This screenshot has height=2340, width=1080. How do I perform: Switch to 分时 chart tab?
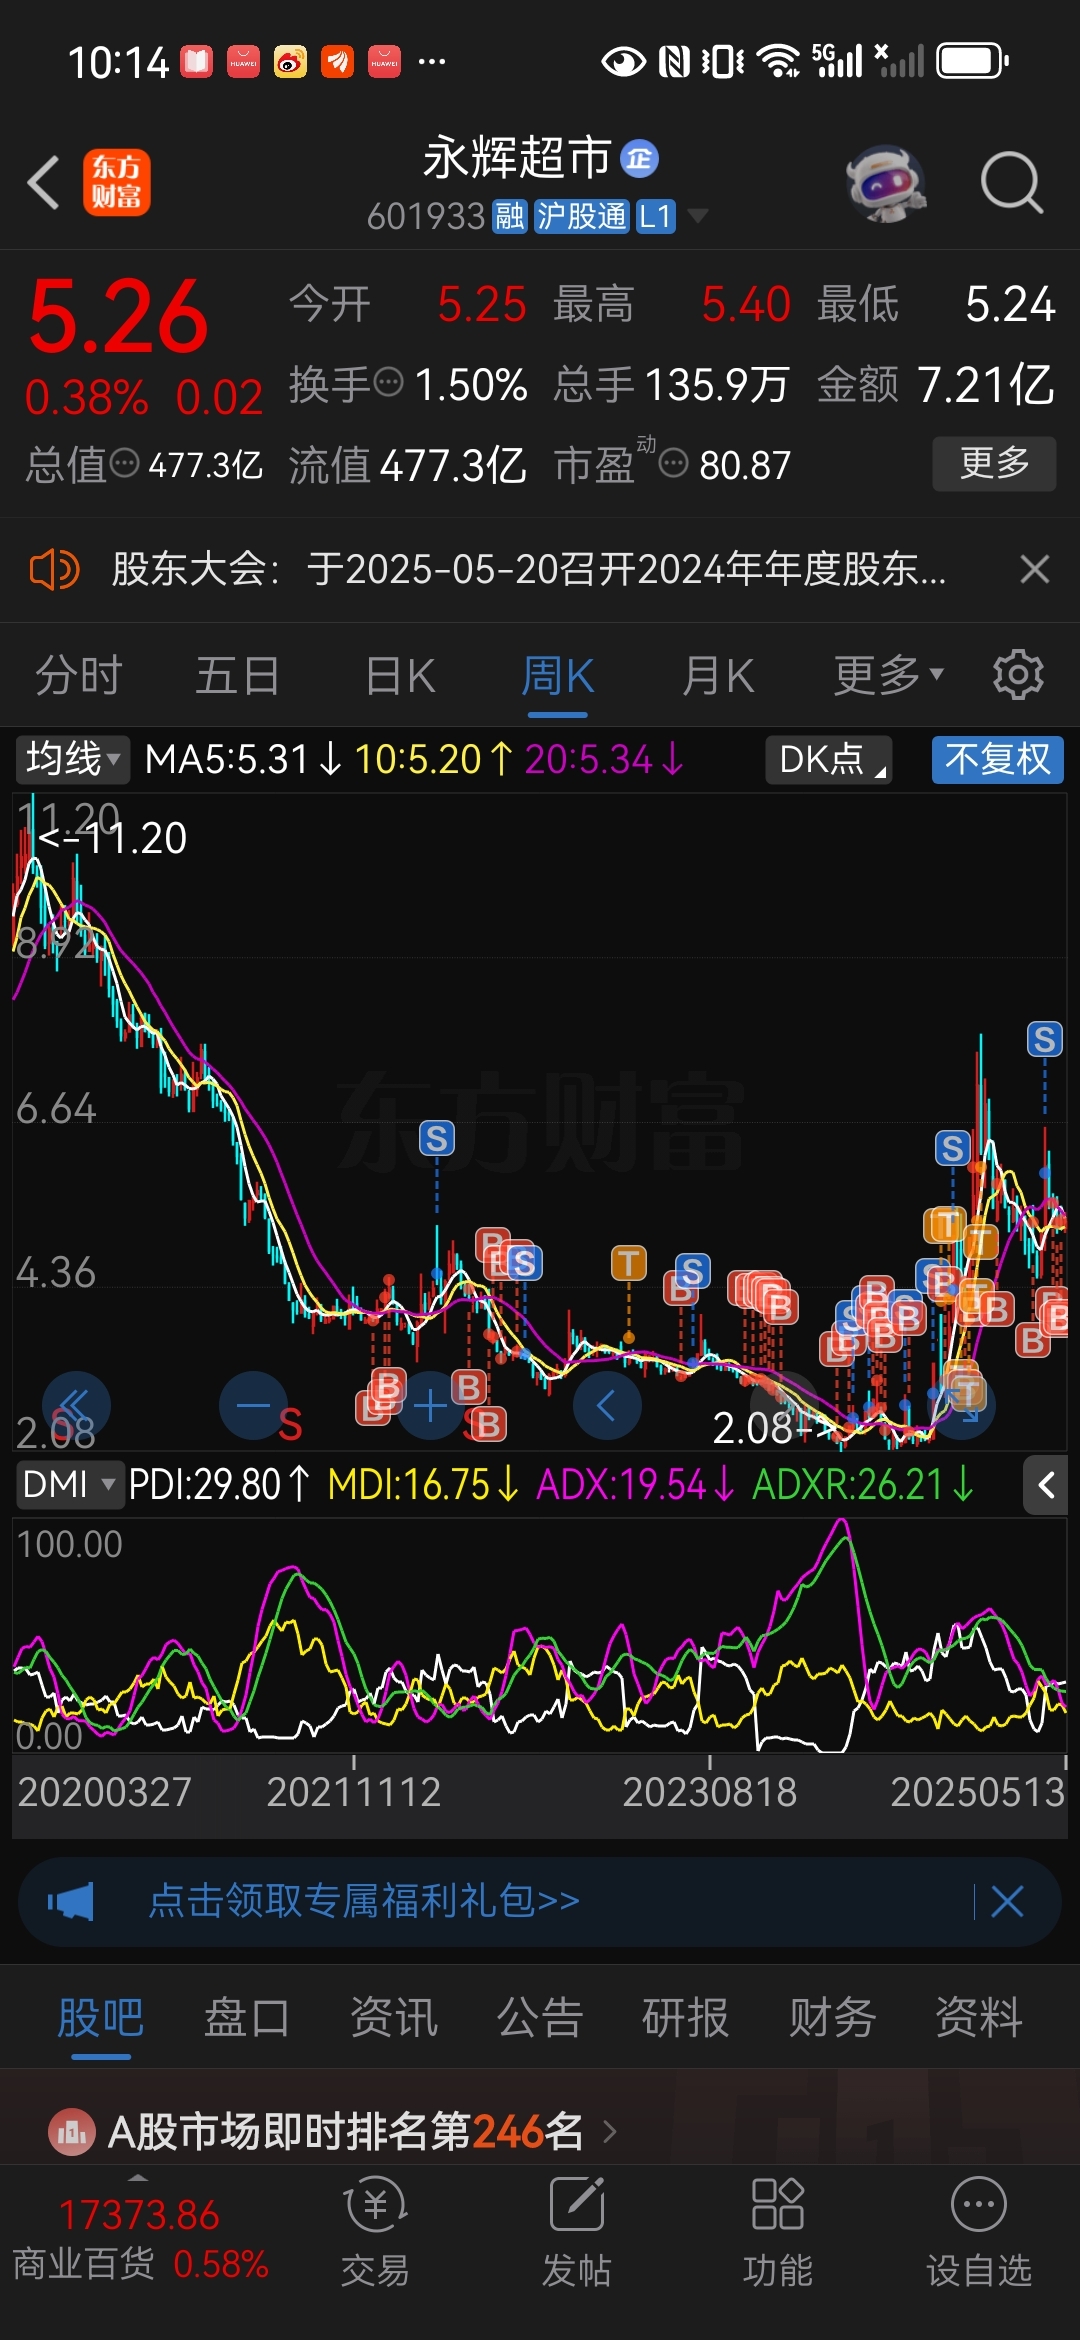pos(78,675)
